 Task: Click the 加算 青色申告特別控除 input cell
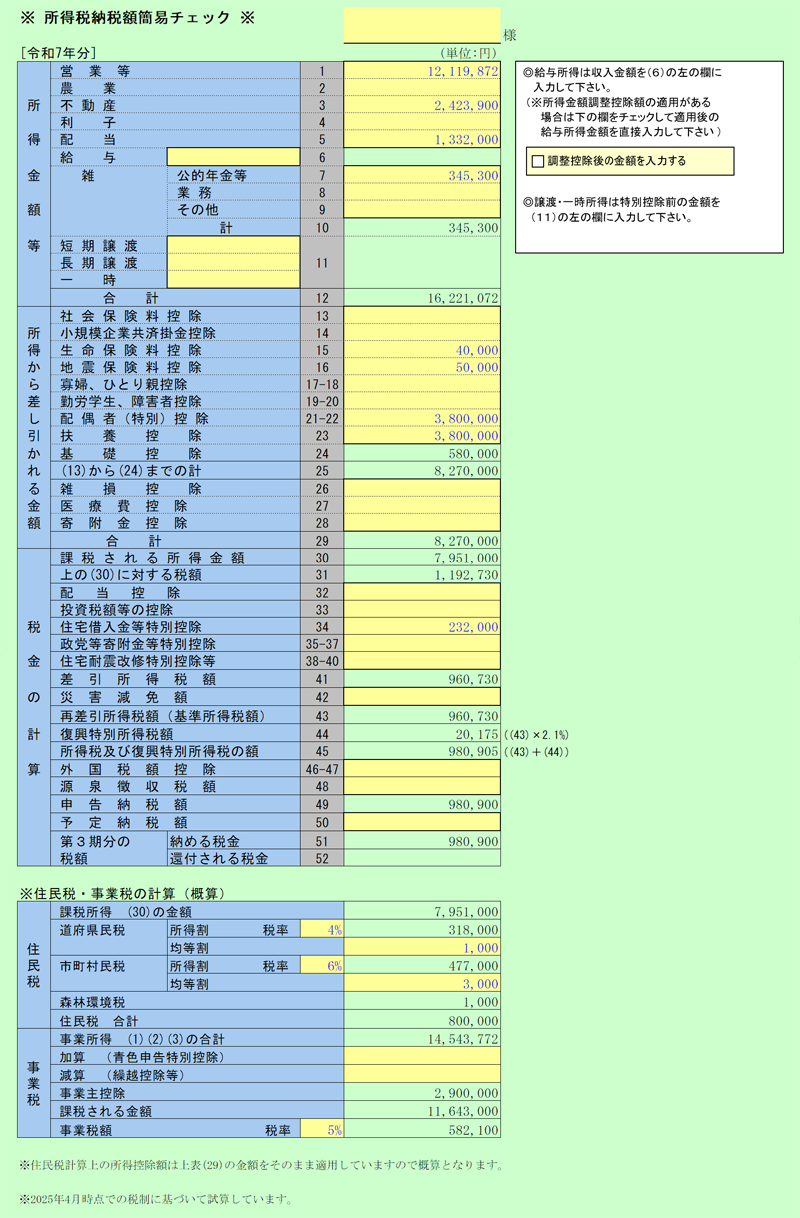pyautogui.click(x=422, y=1056)
